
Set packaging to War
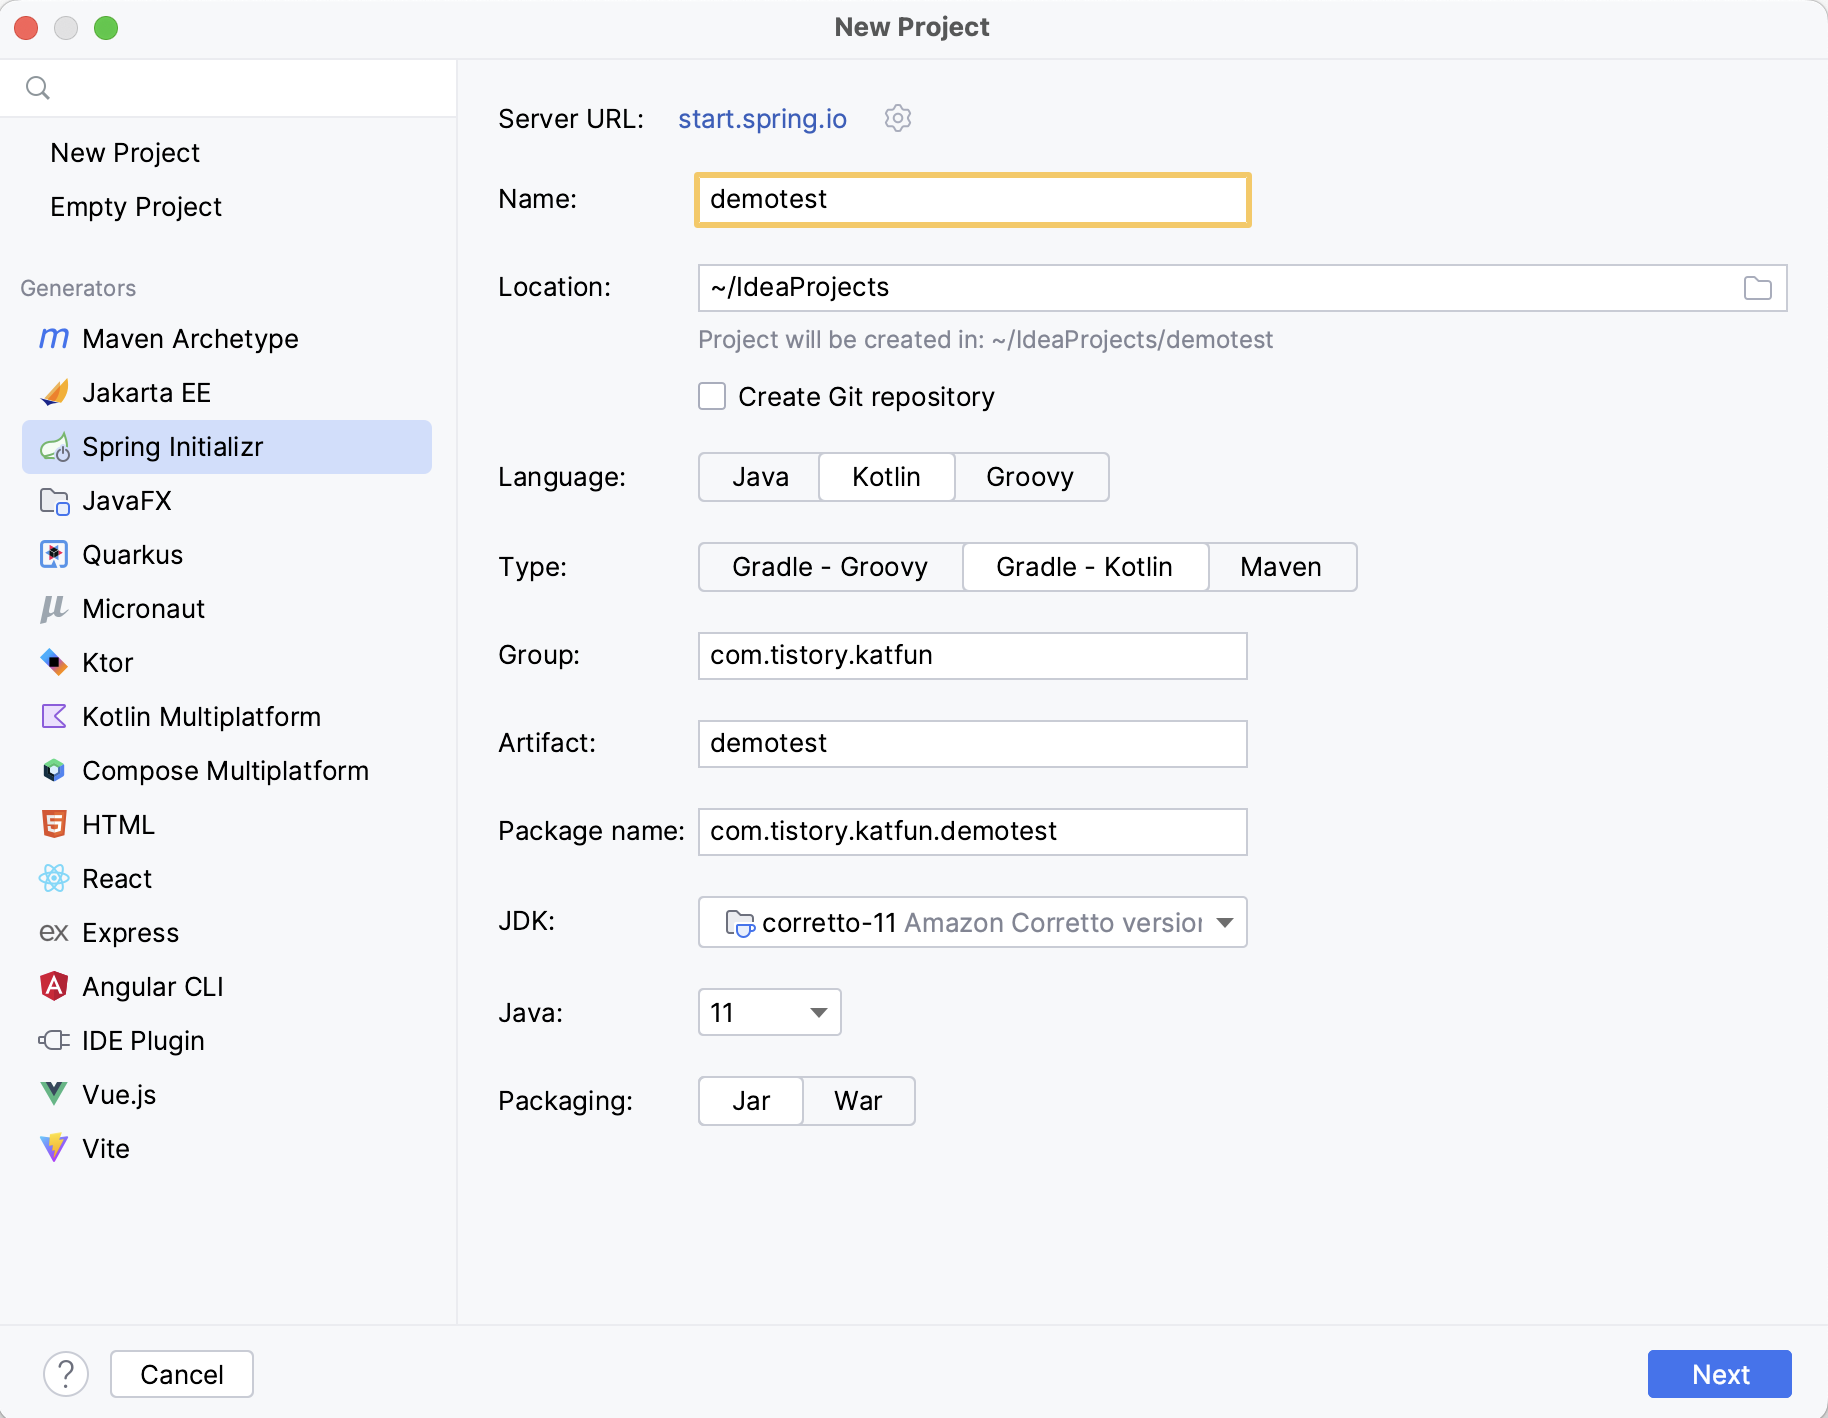click(x=858, y=1101)
